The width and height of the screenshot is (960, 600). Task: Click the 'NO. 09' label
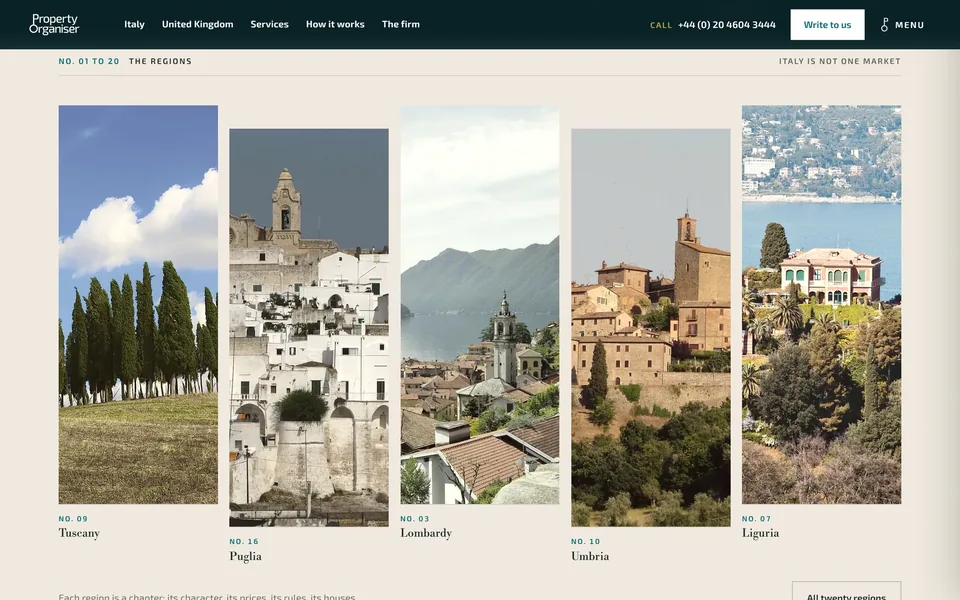73,519
